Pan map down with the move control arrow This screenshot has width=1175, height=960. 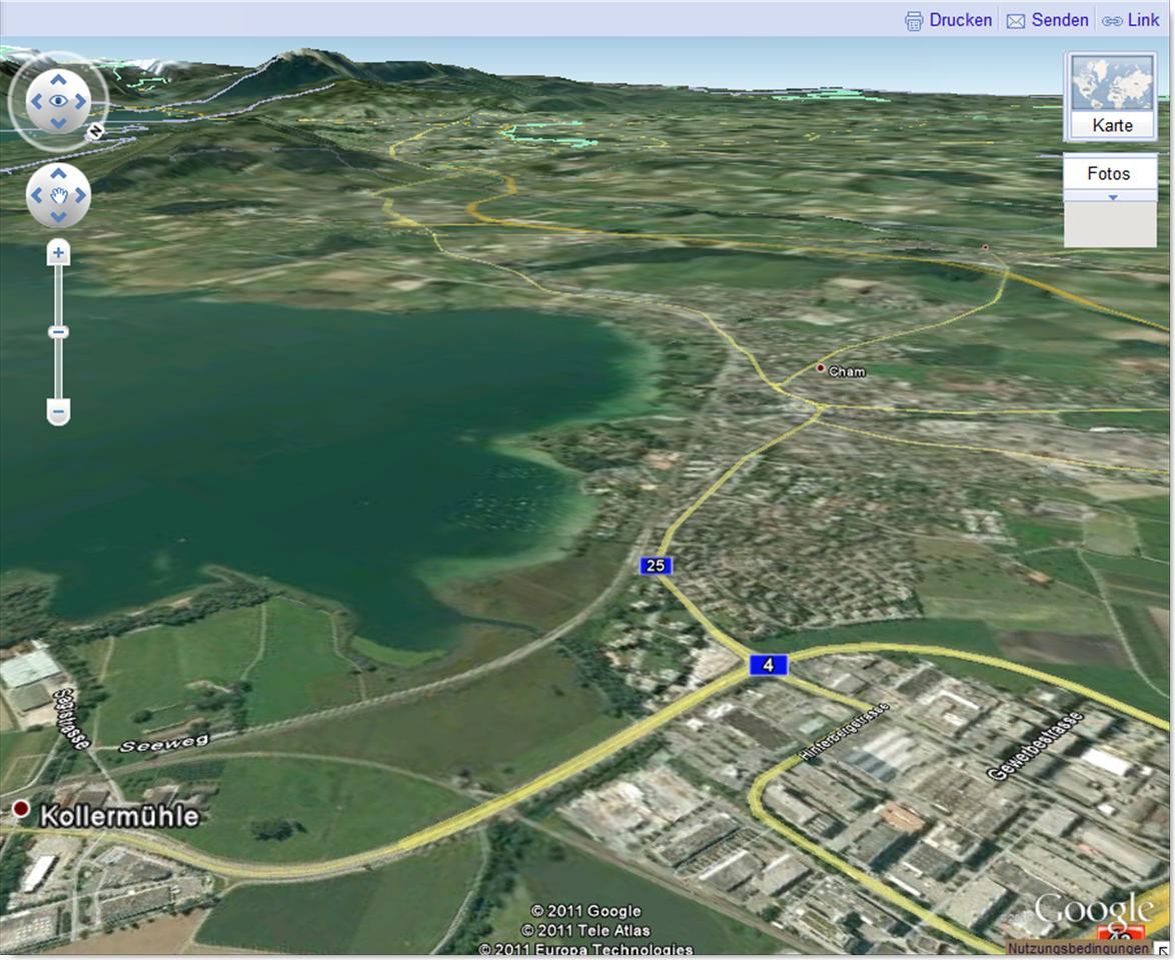coord(58,217)
